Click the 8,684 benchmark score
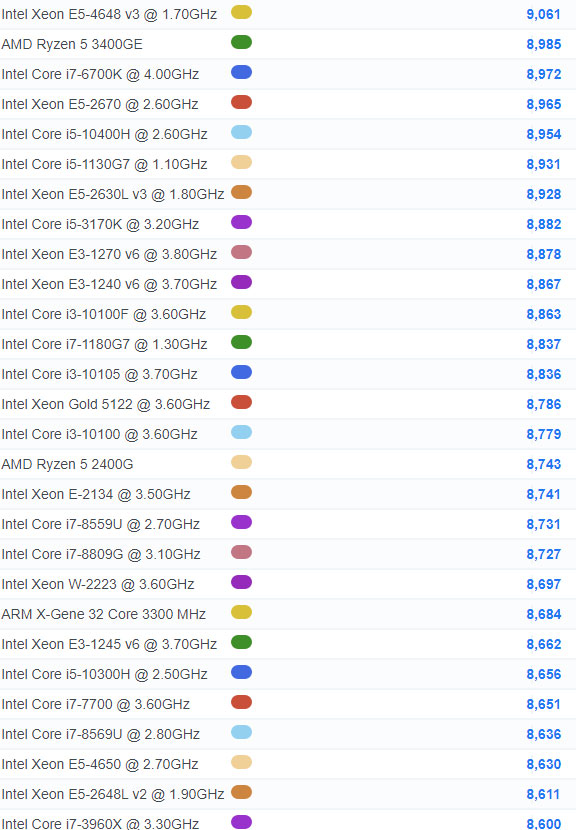The width and height of the screenshot is (576, 830). (x=543, y=614)
